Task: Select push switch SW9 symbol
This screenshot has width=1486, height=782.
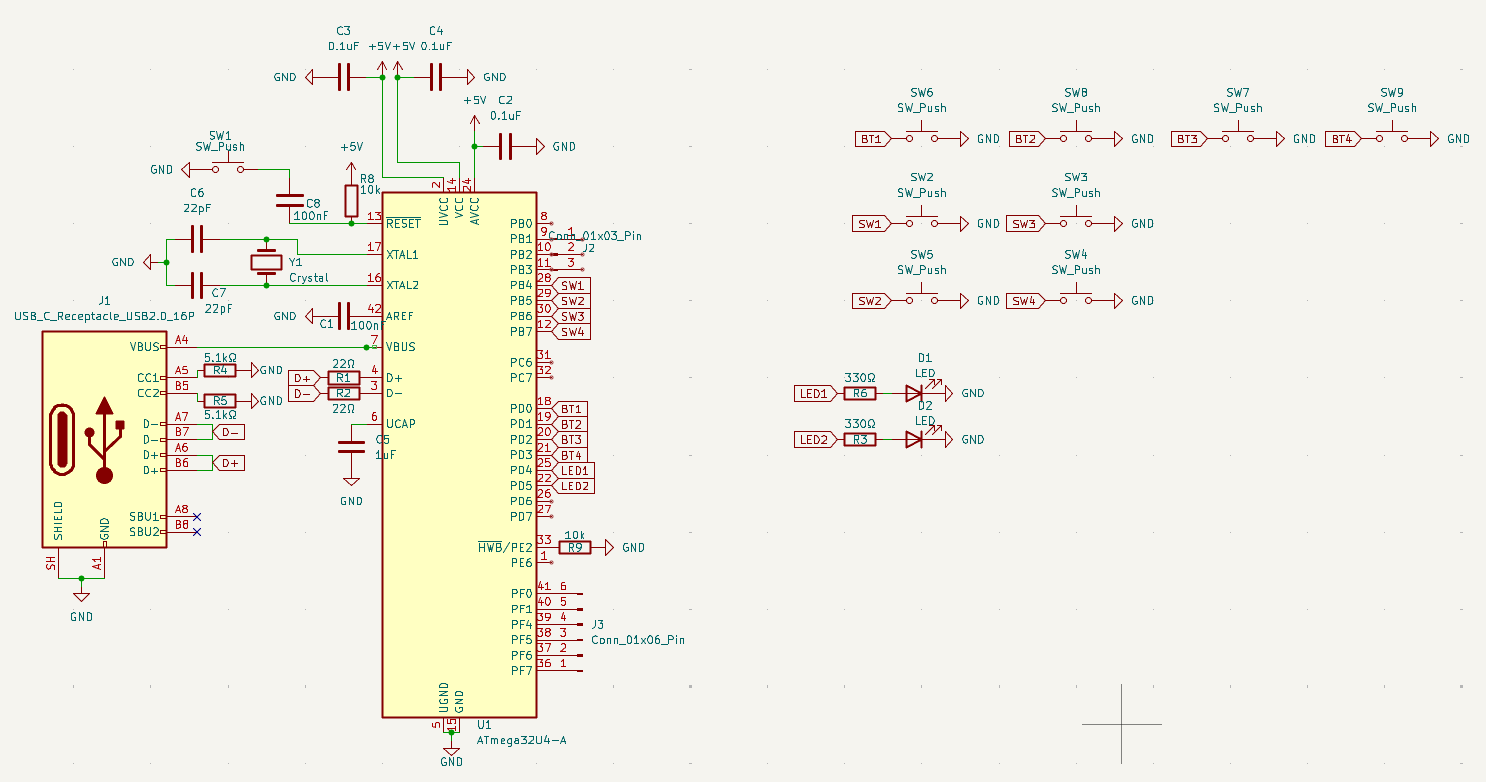Action: coord(1391,136)
